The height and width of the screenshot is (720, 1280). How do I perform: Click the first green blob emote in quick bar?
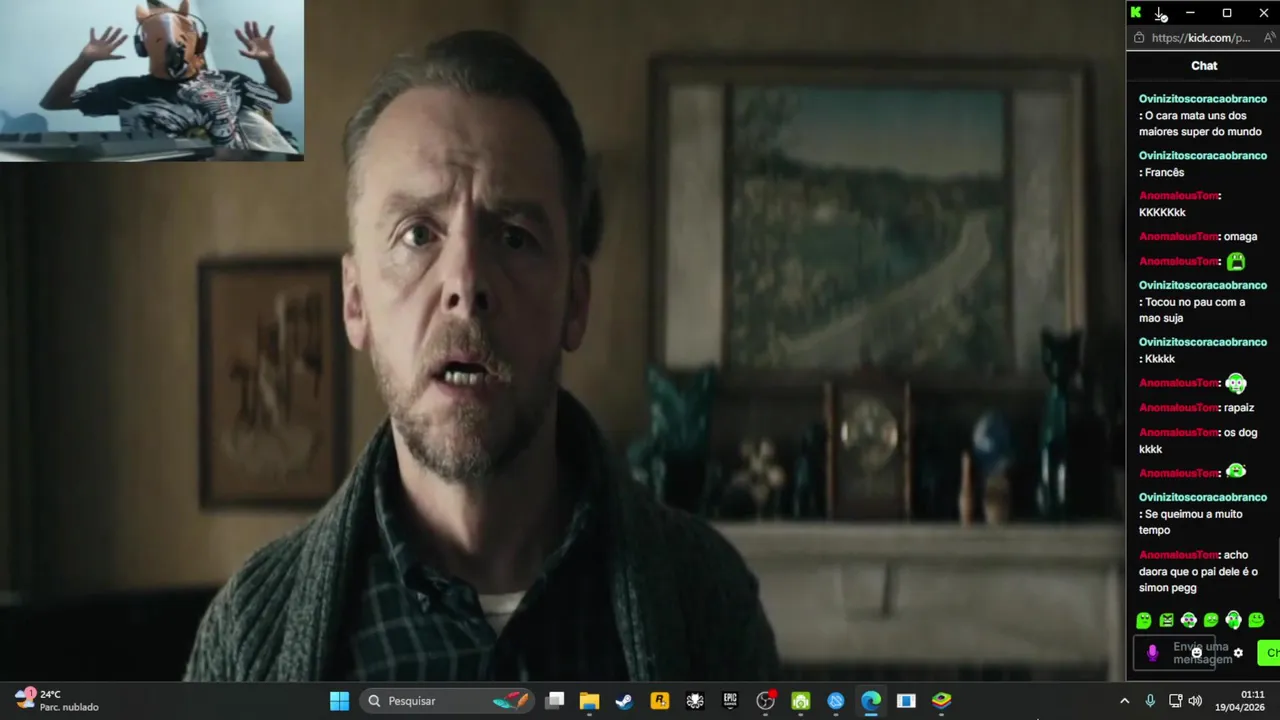click(x=1144, y=620)
